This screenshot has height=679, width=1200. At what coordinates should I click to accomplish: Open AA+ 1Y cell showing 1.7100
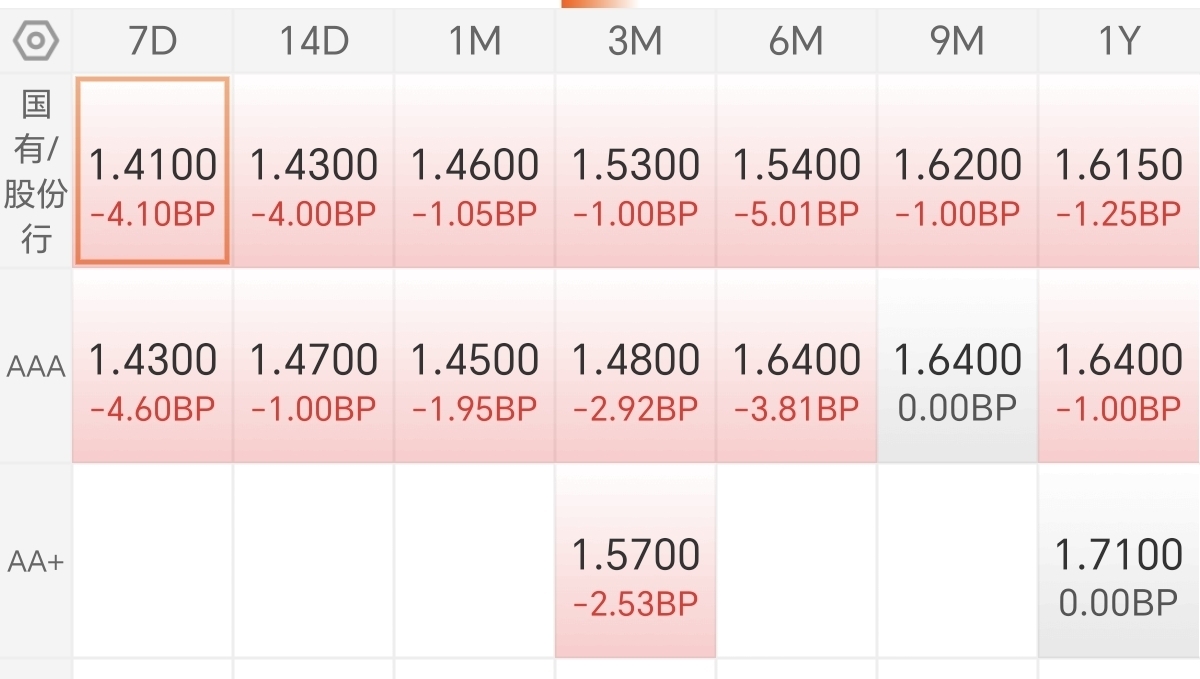(1119, 561)
